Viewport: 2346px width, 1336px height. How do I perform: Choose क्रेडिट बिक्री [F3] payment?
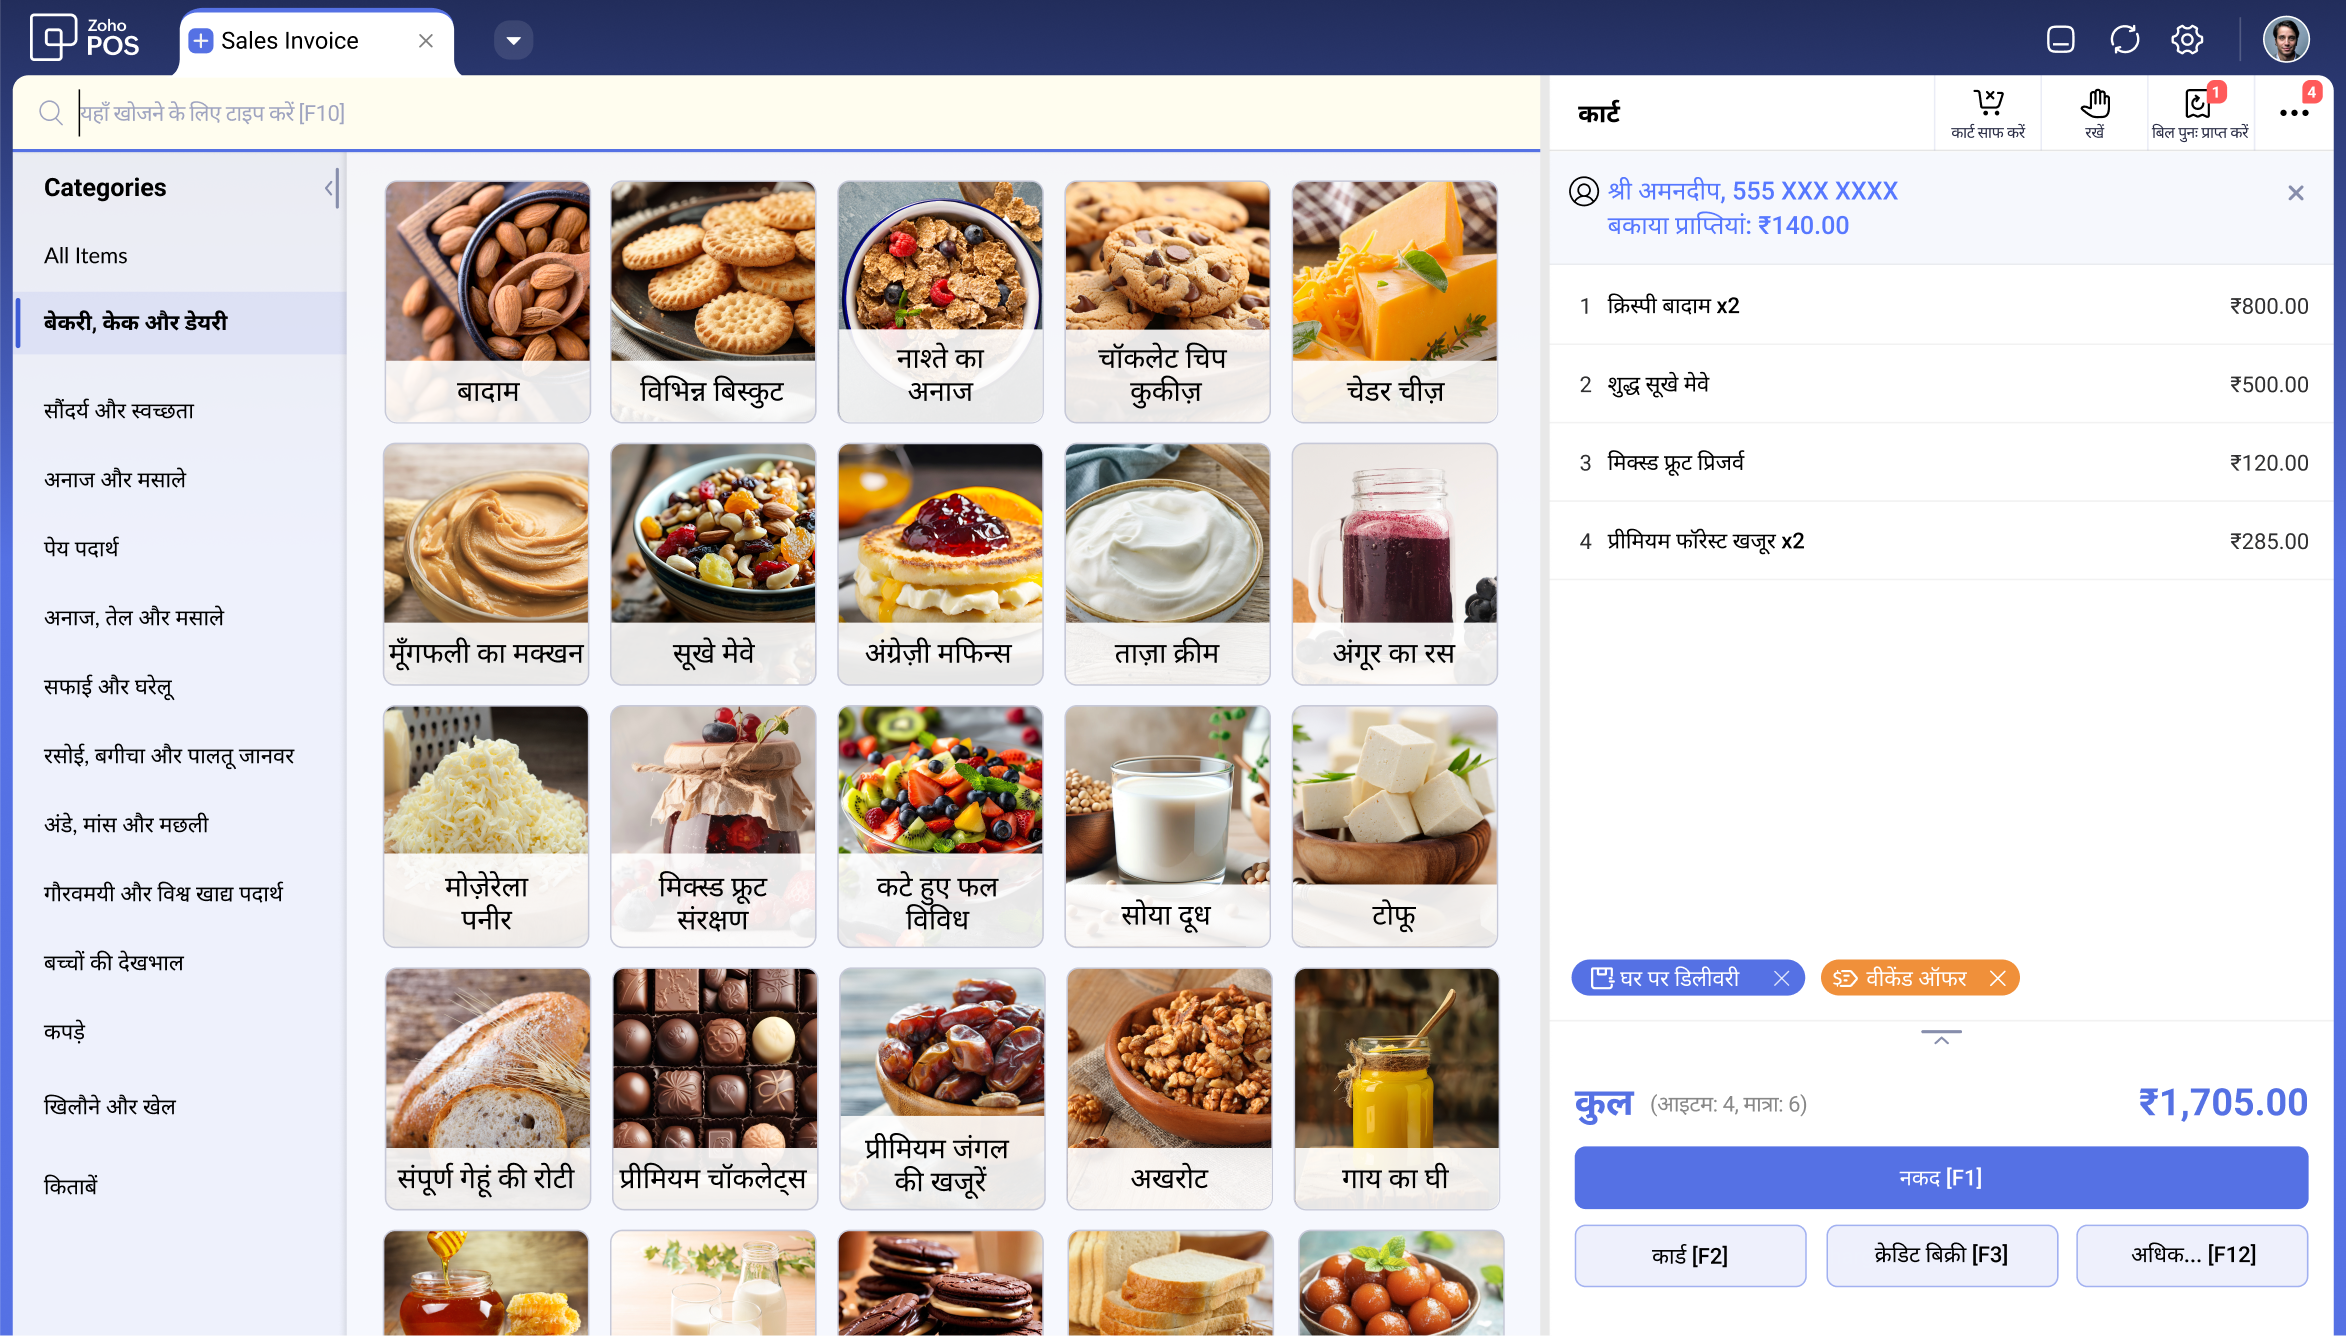pyautogui.click(x=1941, y=1255)
